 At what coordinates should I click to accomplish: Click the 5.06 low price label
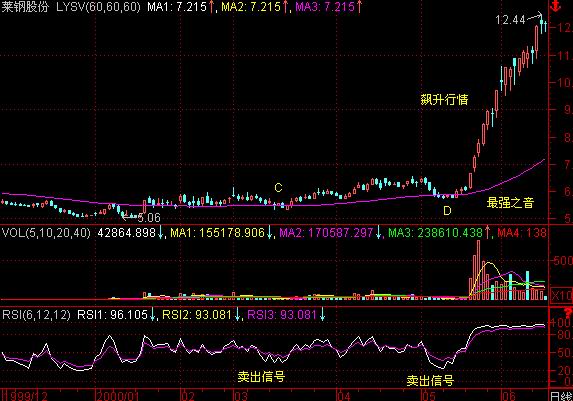149,218
